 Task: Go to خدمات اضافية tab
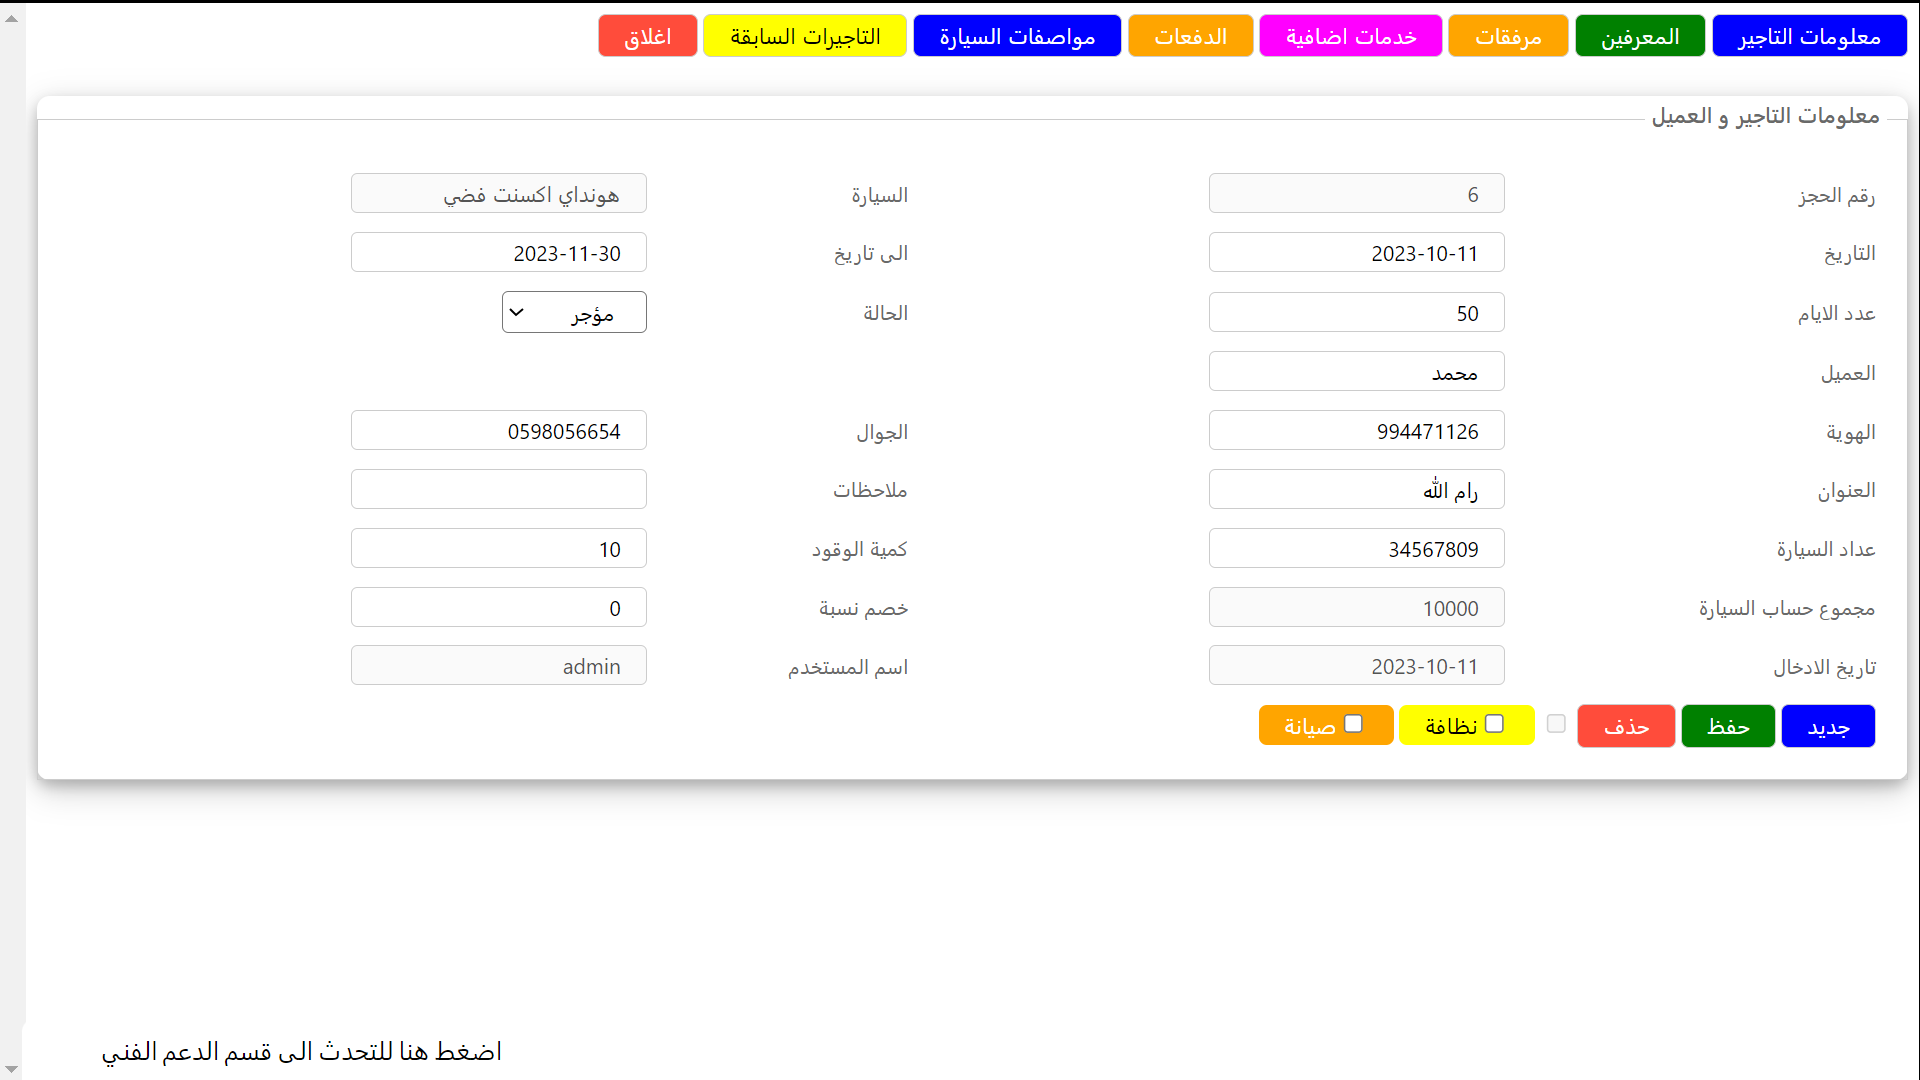[x=1350, y=37]
